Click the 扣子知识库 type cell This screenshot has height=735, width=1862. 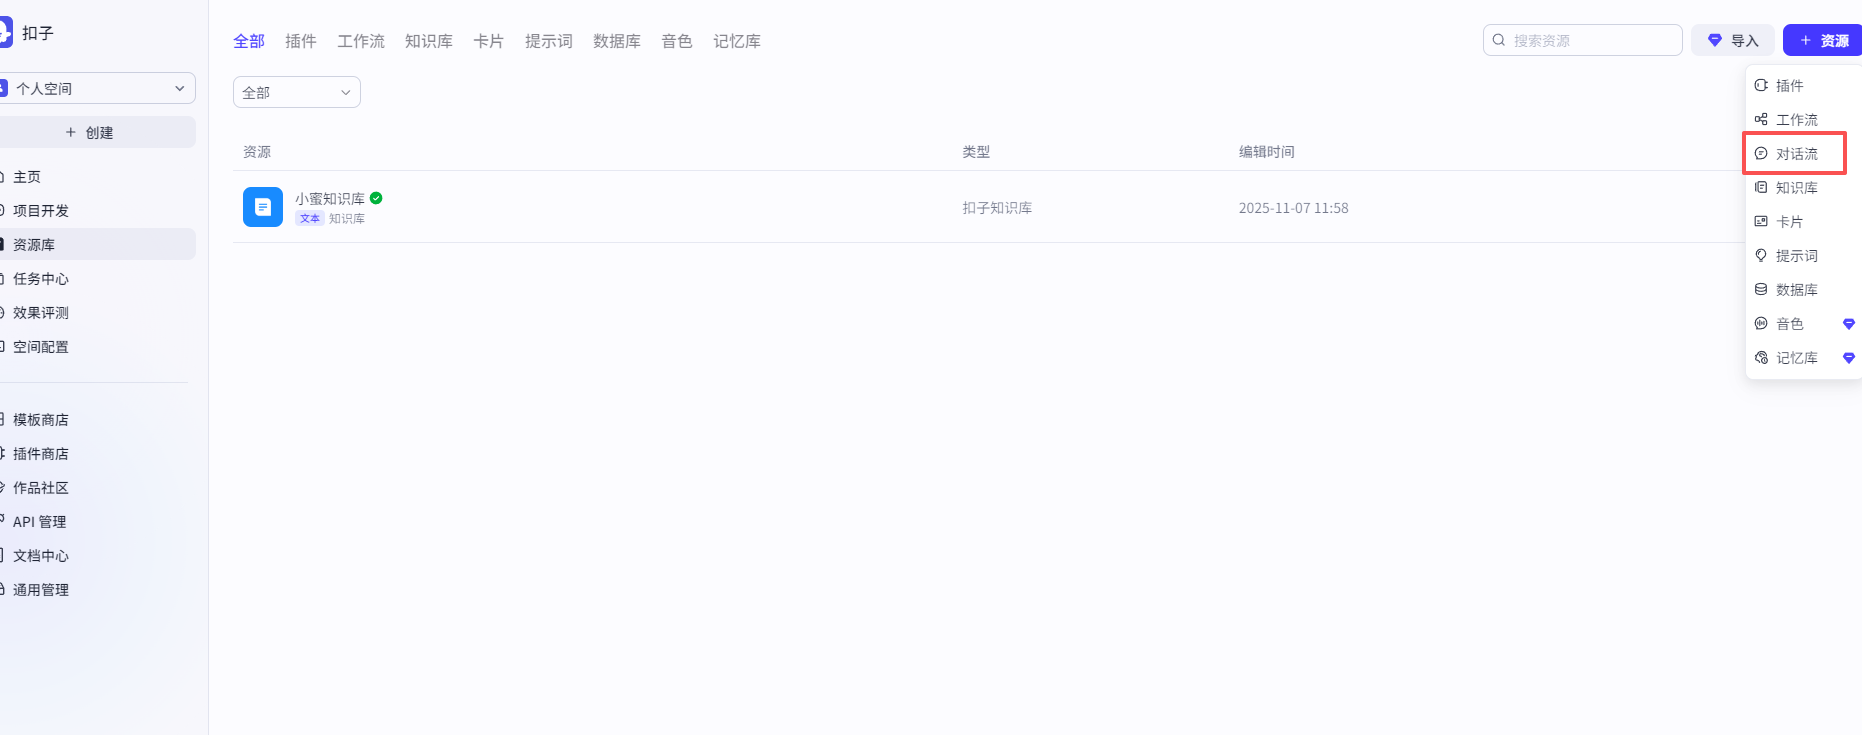tap(997, 208)
